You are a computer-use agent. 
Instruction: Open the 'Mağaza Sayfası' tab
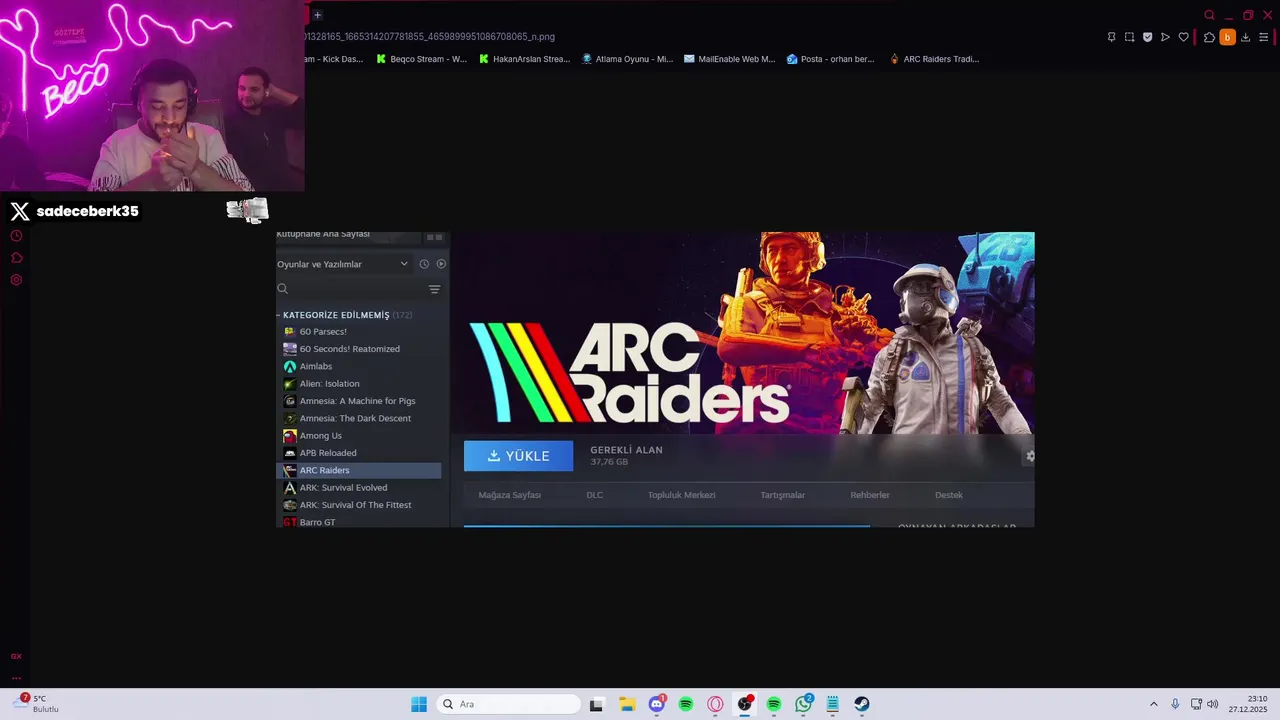pos(510,495)
